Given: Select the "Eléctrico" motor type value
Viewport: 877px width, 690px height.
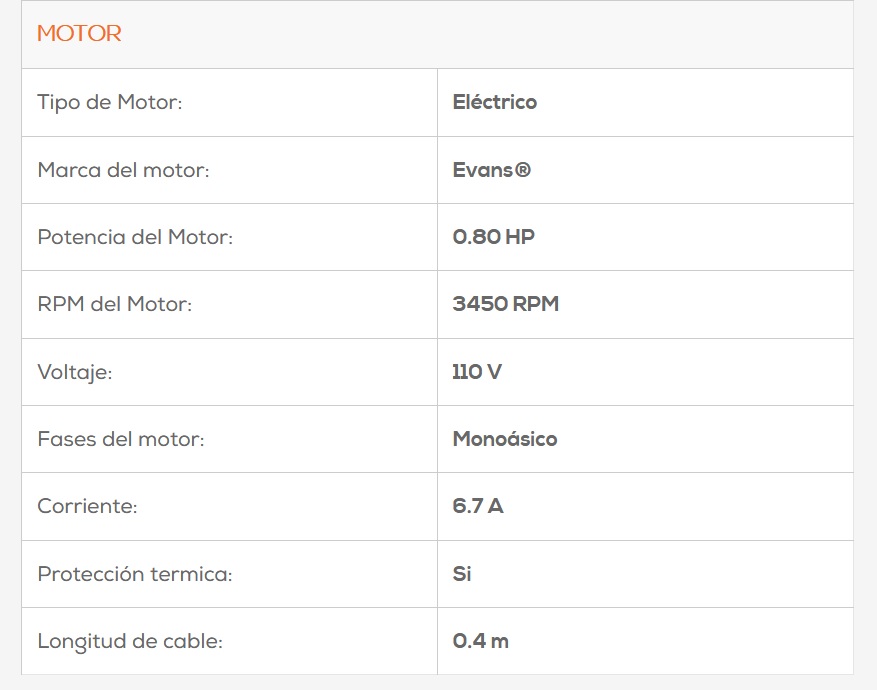Looking at the screenshot, I should [x=494, y=102].
